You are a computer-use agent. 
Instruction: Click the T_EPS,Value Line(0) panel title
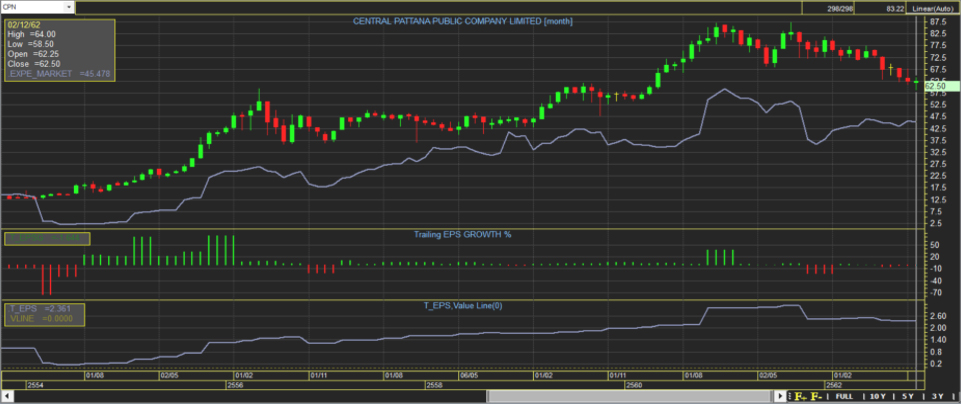(x=463, y=305)
